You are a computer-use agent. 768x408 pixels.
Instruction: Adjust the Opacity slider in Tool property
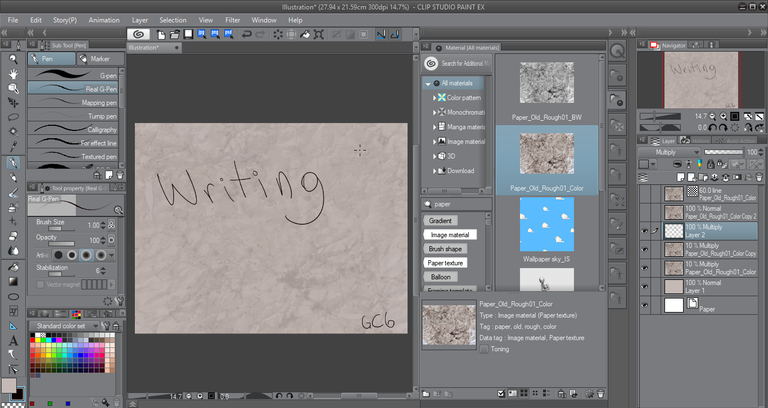point(61,243)
